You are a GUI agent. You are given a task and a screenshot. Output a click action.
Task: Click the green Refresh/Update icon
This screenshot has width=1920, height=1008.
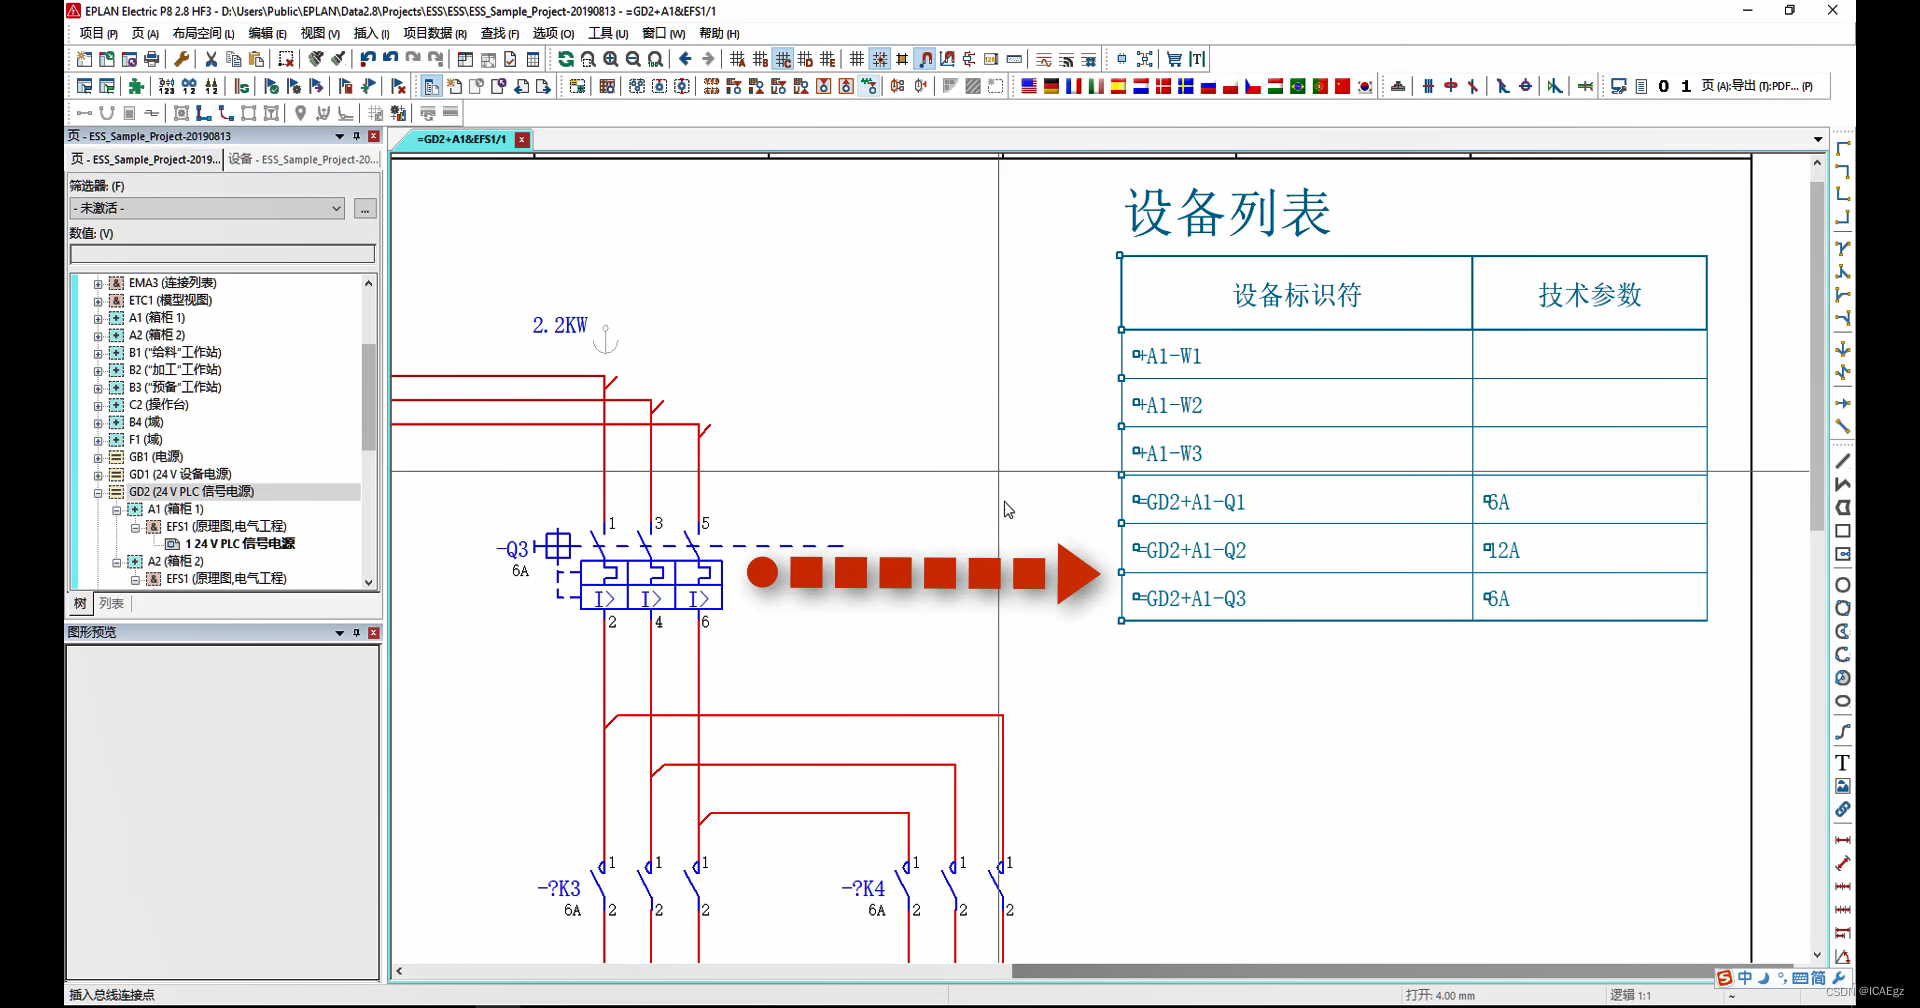coord(566,60)
